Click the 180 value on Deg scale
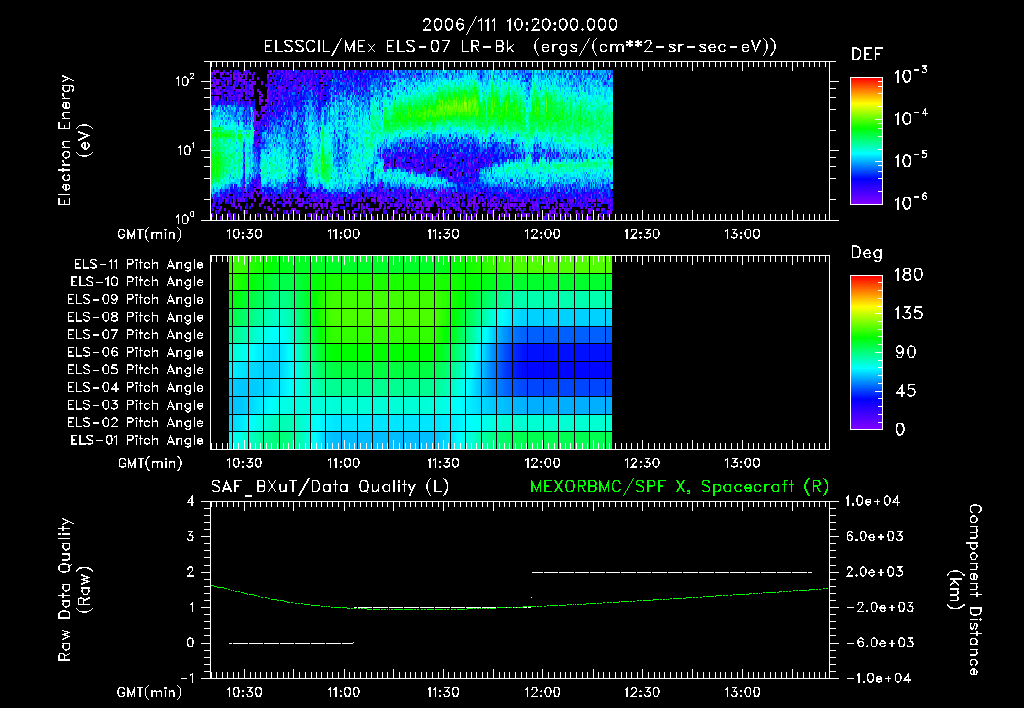This screenshot has height=708, width=1024. tap(909, 275)
